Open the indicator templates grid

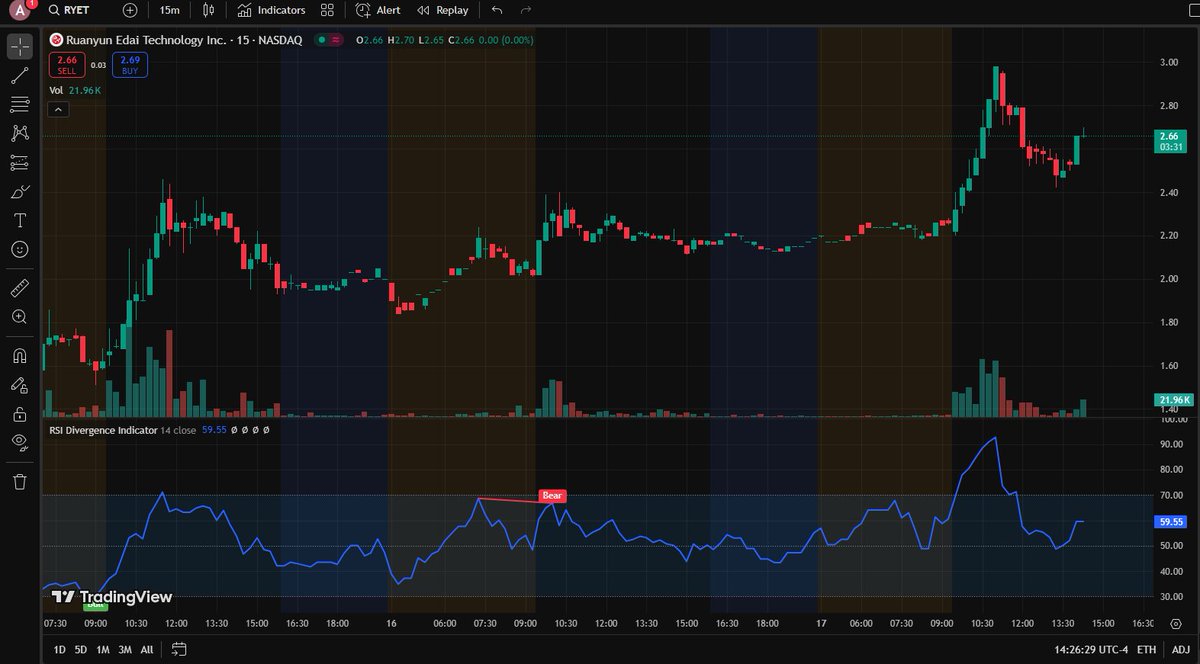click(327, 10)
